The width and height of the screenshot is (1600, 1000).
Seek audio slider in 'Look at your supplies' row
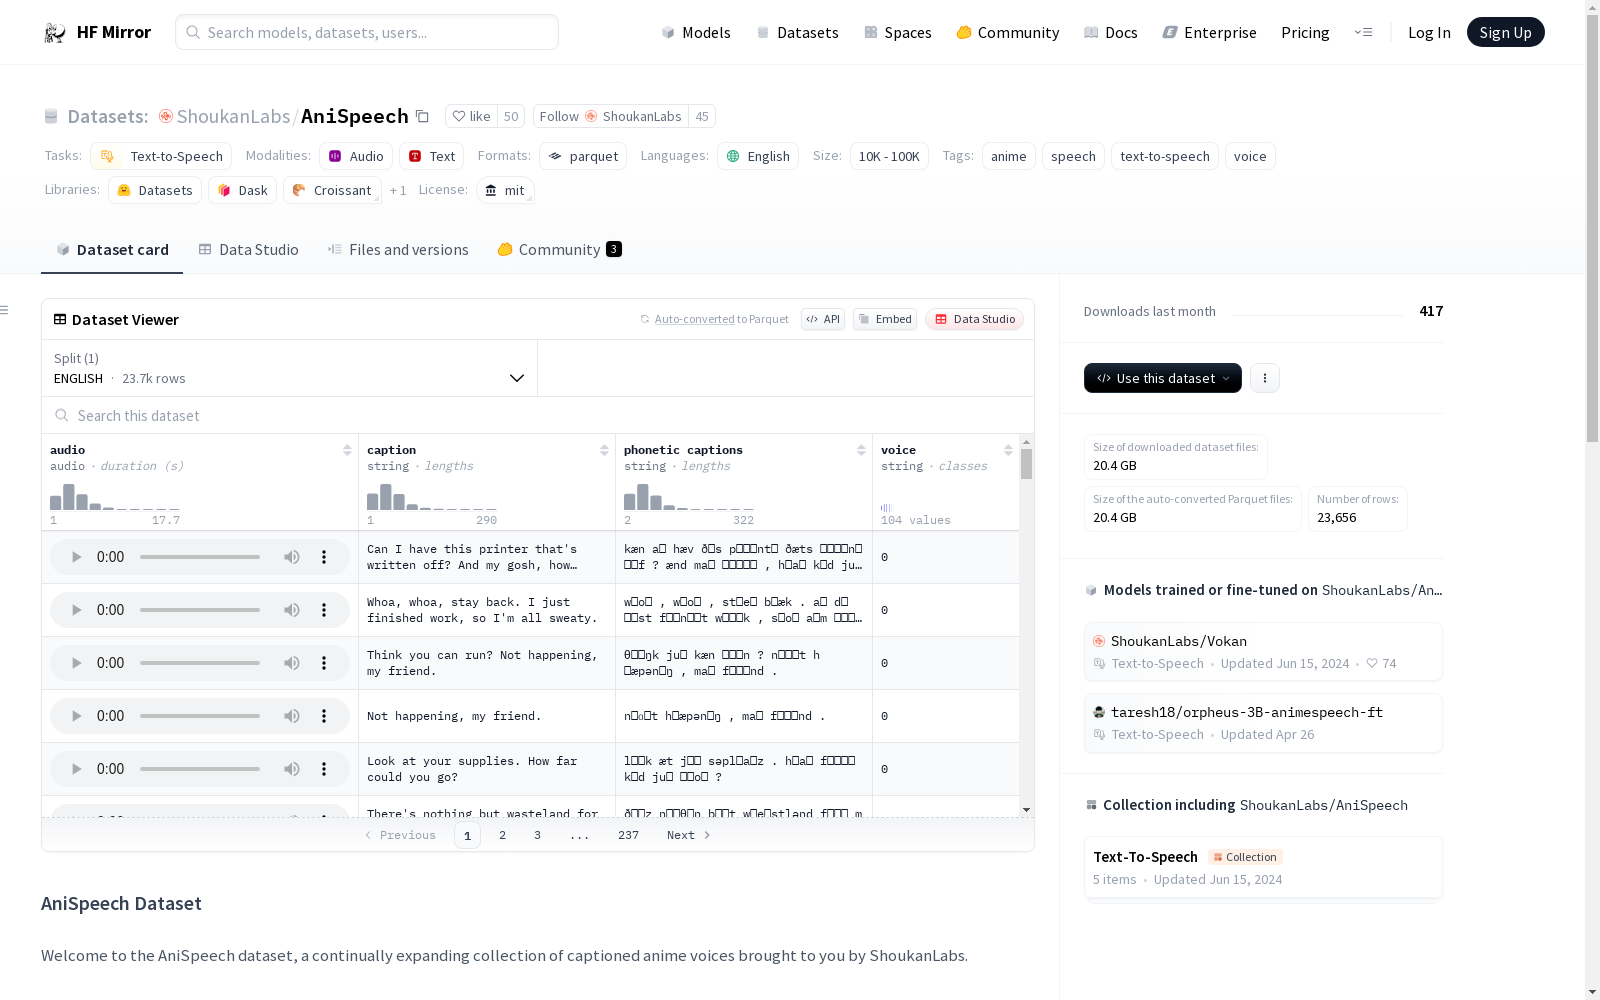point(200,769)
